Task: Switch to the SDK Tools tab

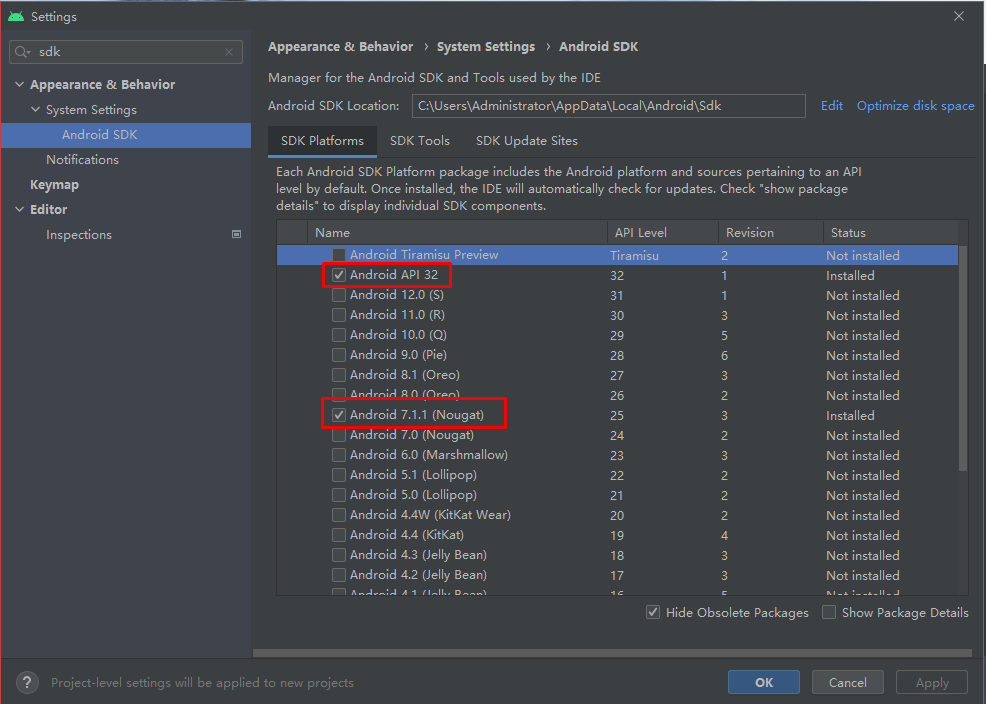Action: click(x=420, y=141)
